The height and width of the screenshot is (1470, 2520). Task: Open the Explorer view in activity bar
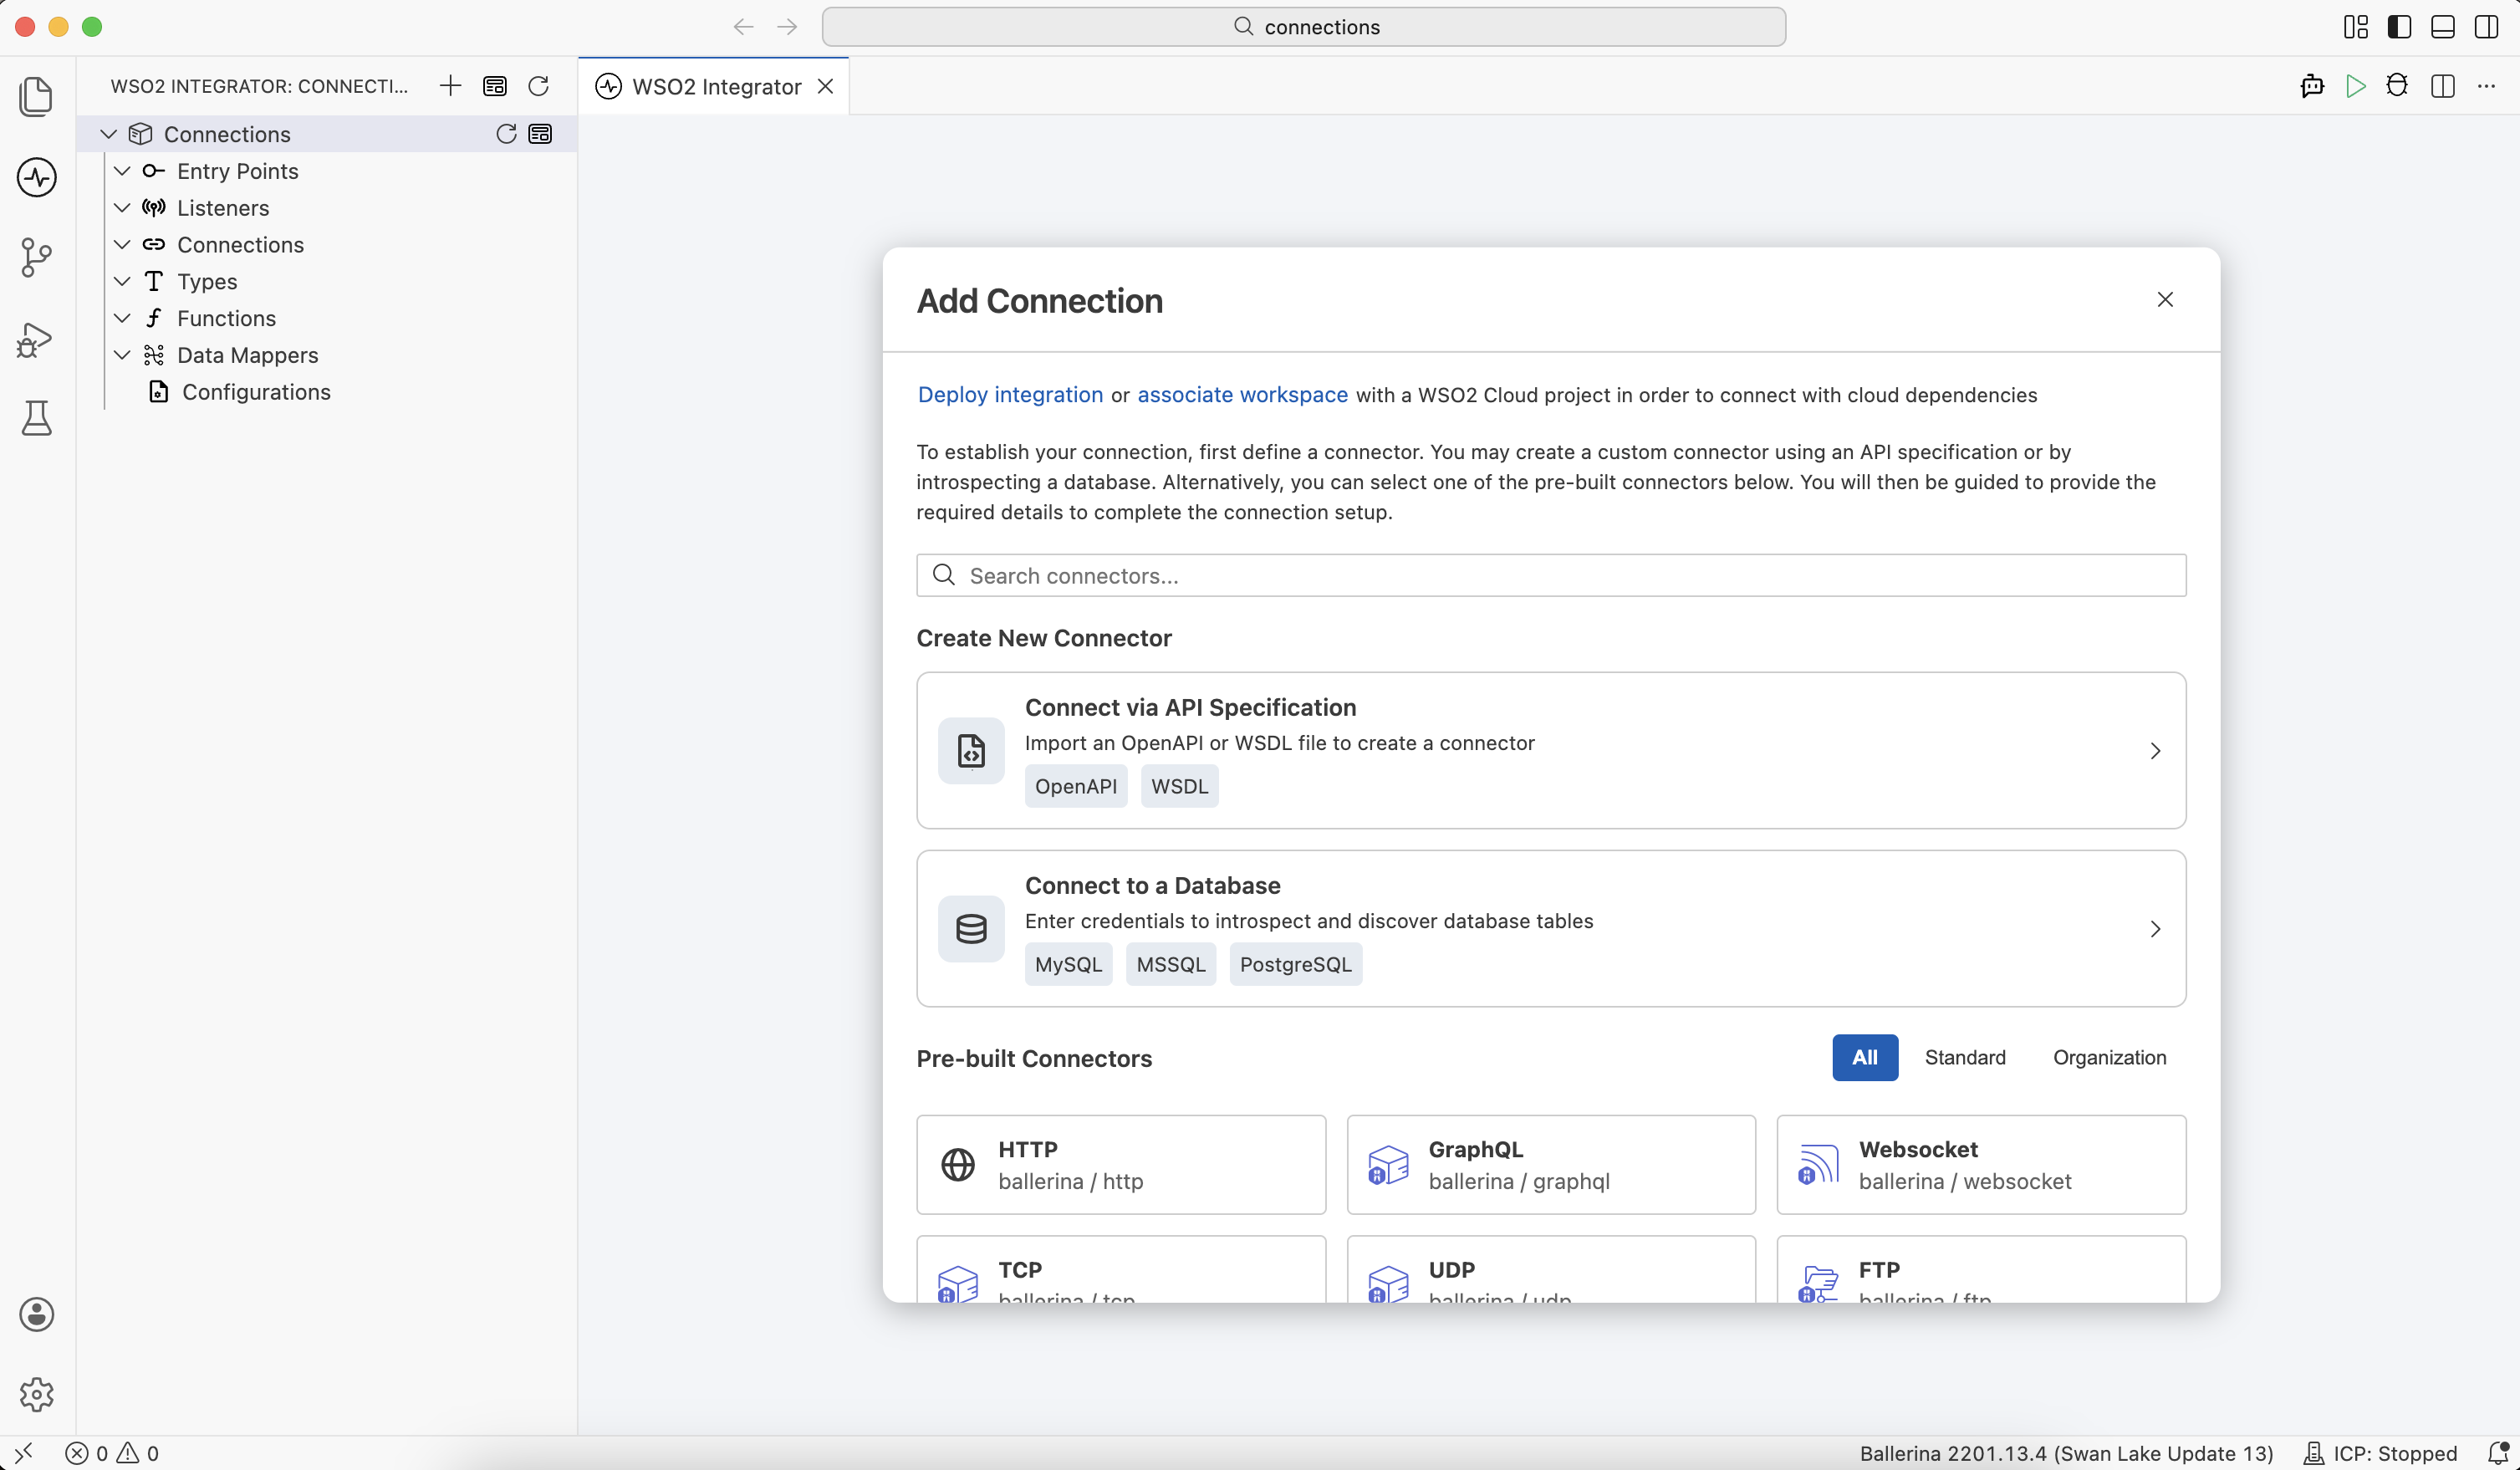point(37,97)
